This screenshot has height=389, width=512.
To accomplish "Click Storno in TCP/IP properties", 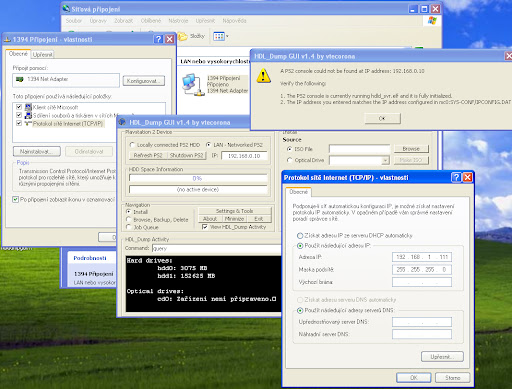I will 452,378.
